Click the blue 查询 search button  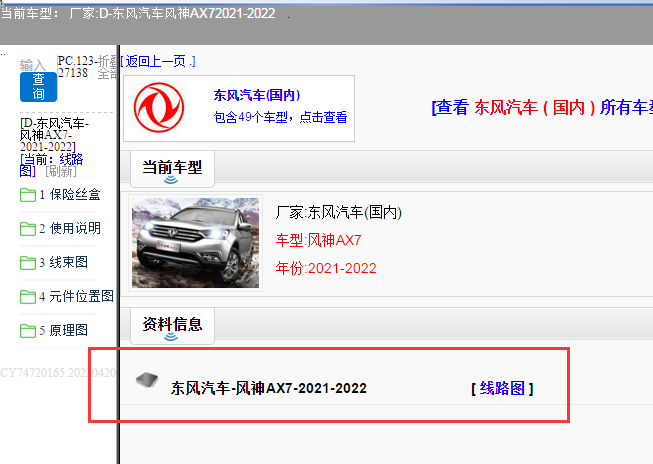(38, 87)
